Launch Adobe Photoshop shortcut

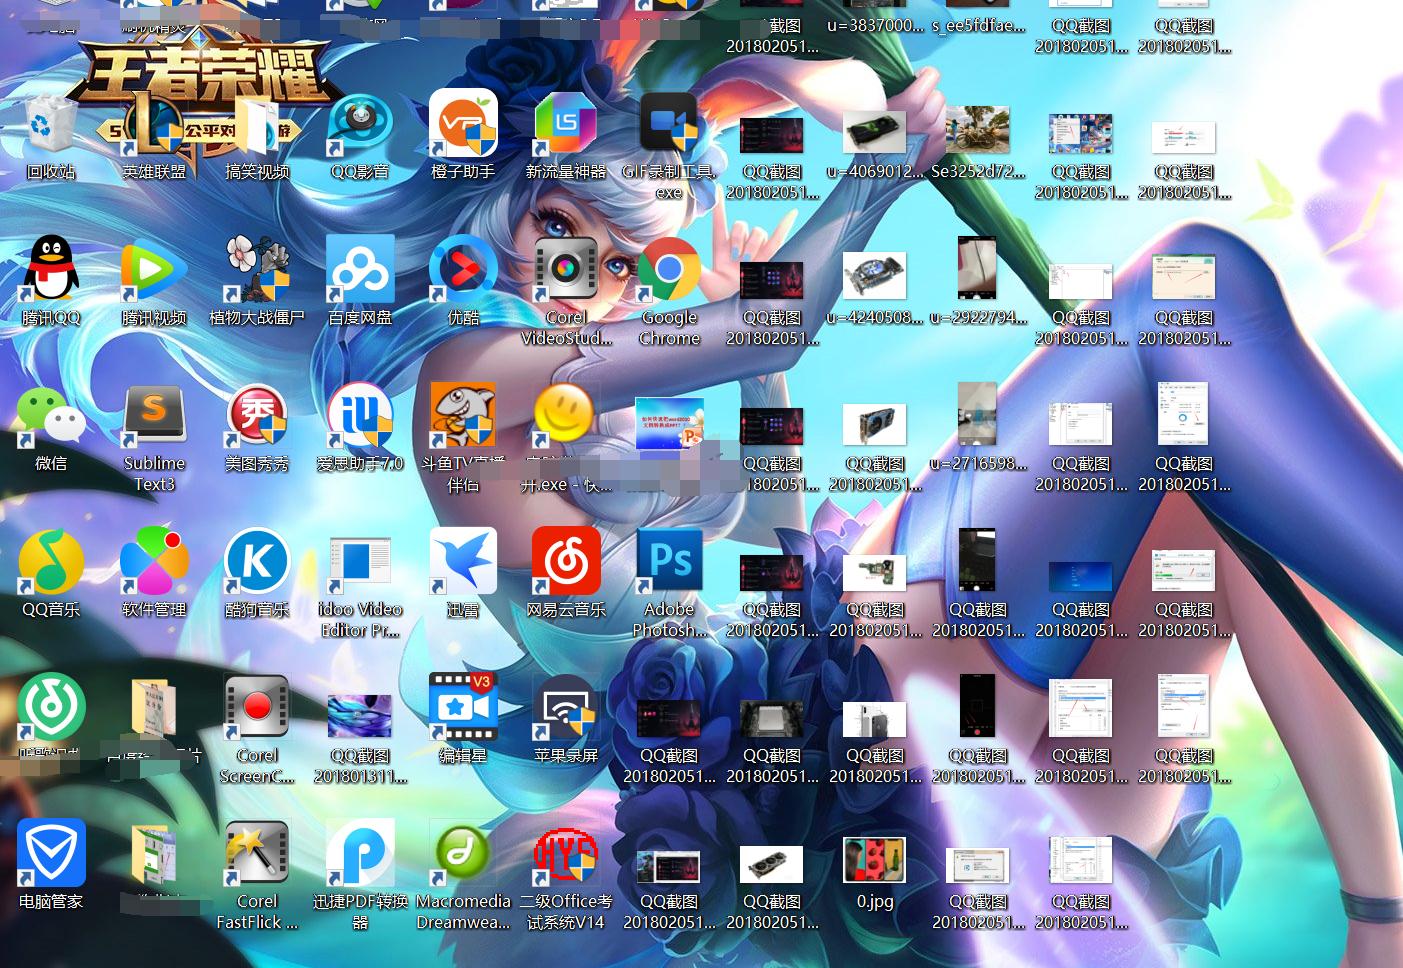[x=669, y=563]
